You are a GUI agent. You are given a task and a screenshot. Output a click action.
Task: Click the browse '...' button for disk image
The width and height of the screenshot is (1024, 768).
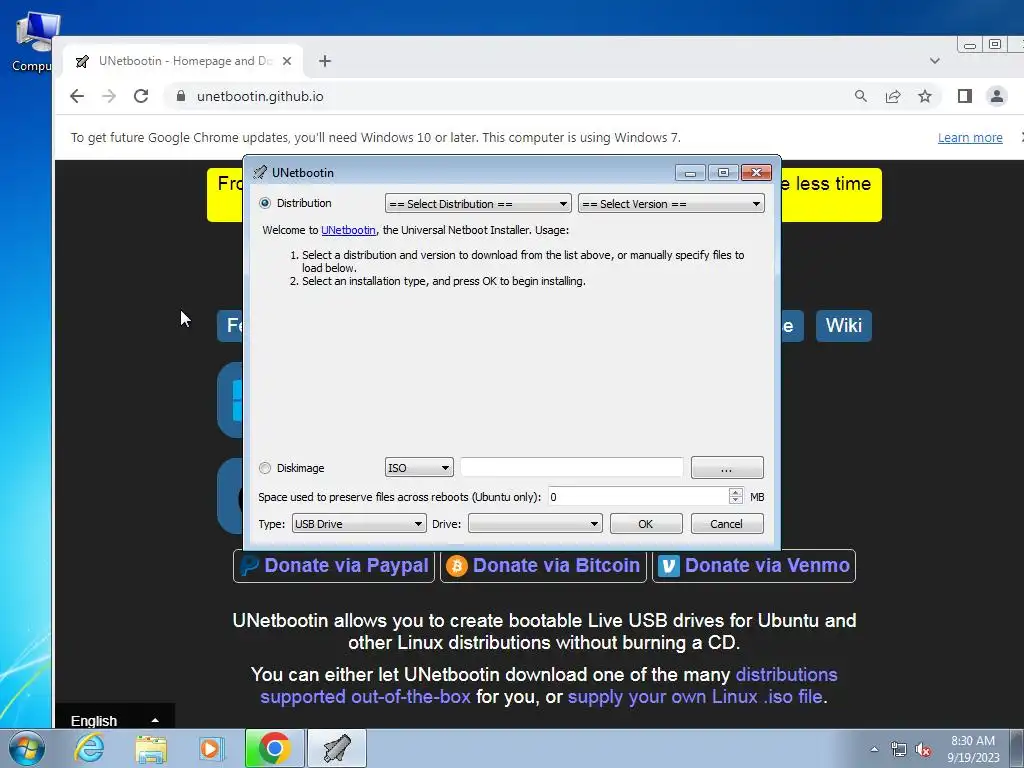click(727, 468)
